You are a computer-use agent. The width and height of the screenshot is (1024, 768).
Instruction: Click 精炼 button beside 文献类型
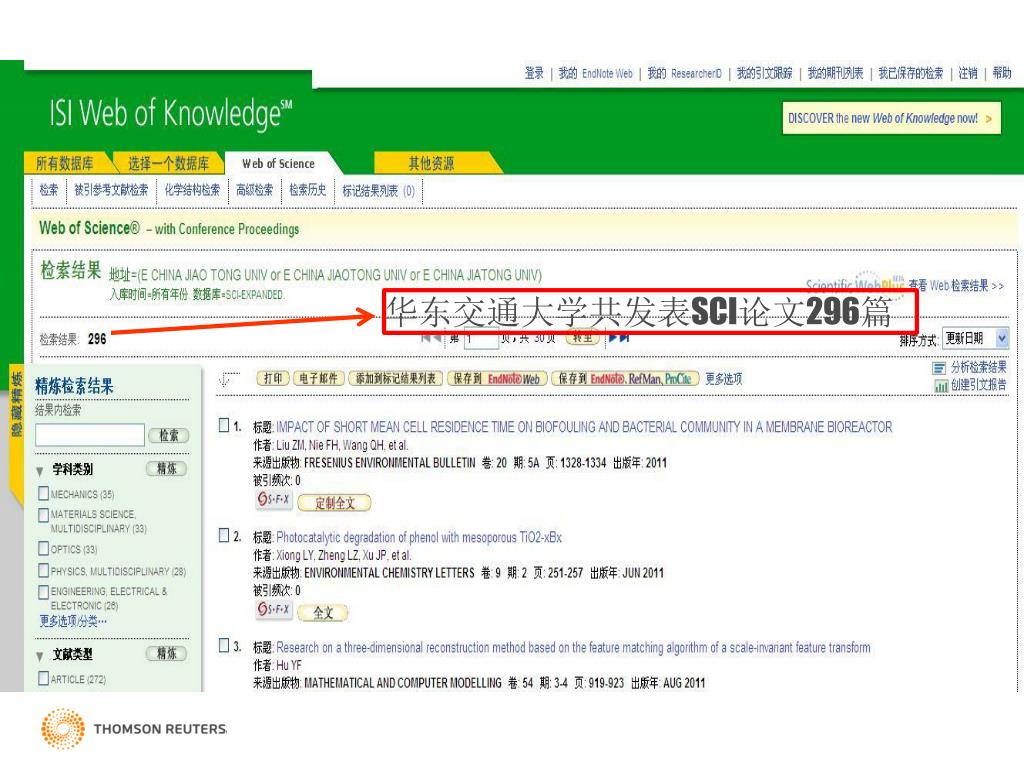(167, 653)
